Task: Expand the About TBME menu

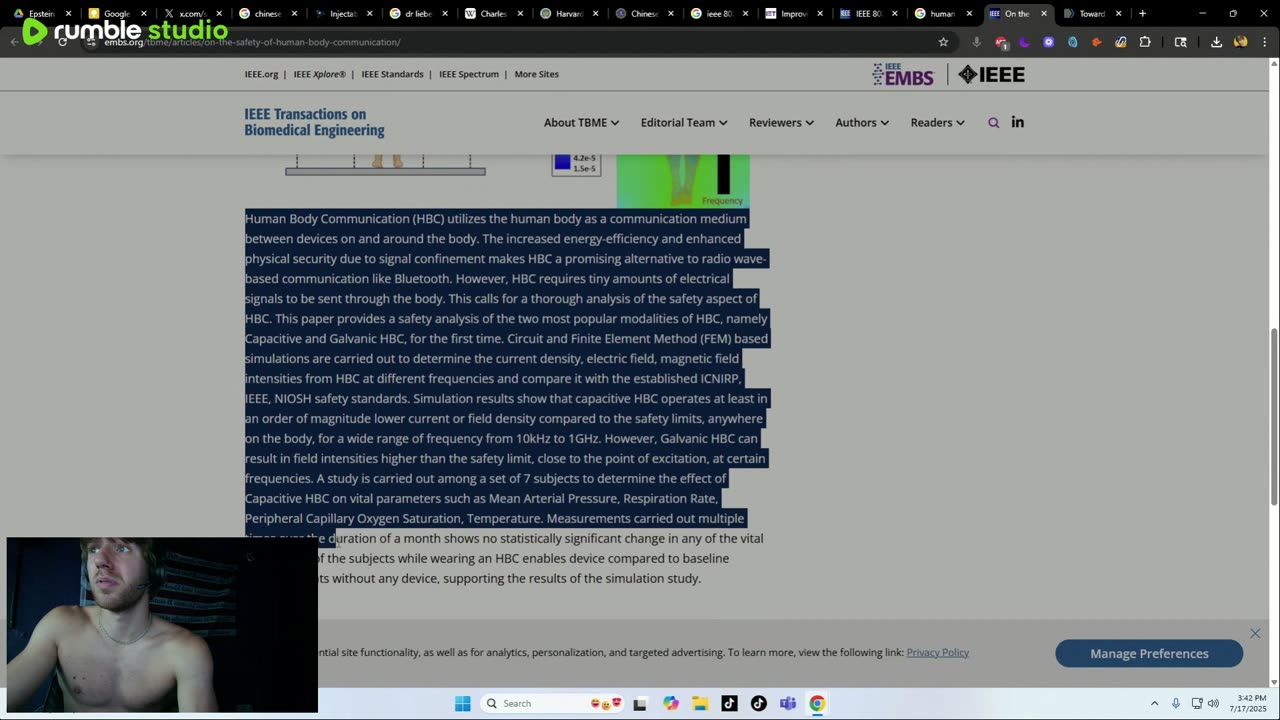Action: point(581,122)
